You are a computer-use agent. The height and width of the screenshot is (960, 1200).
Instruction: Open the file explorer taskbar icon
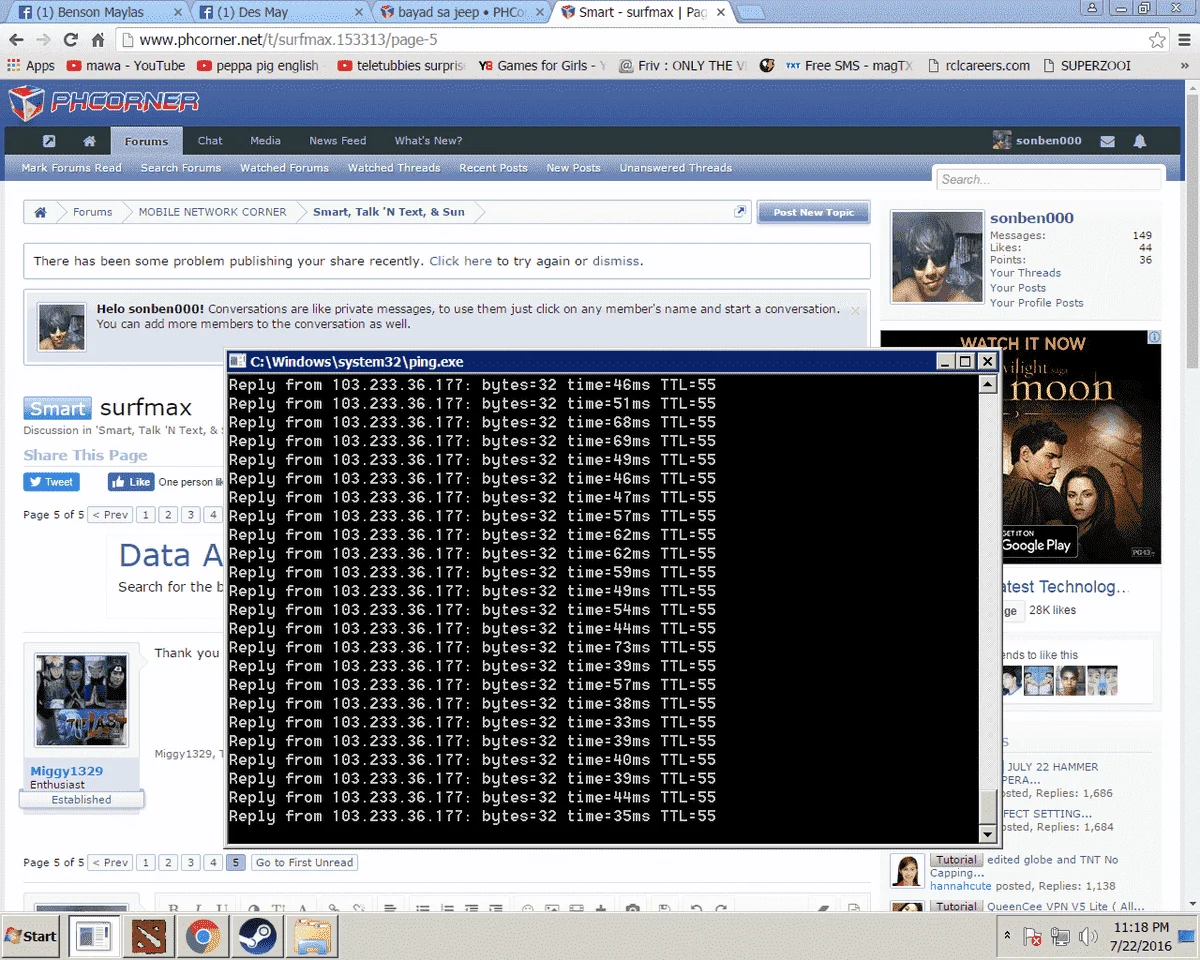tap(313, 937)
